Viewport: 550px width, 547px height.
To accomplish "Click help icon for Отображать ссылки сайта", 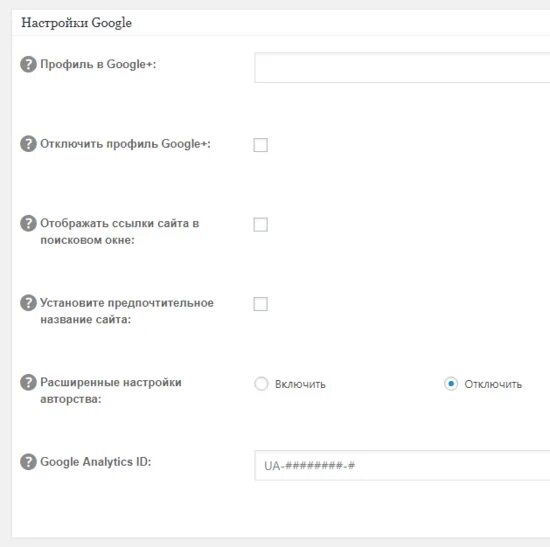I will click(28, 224).
